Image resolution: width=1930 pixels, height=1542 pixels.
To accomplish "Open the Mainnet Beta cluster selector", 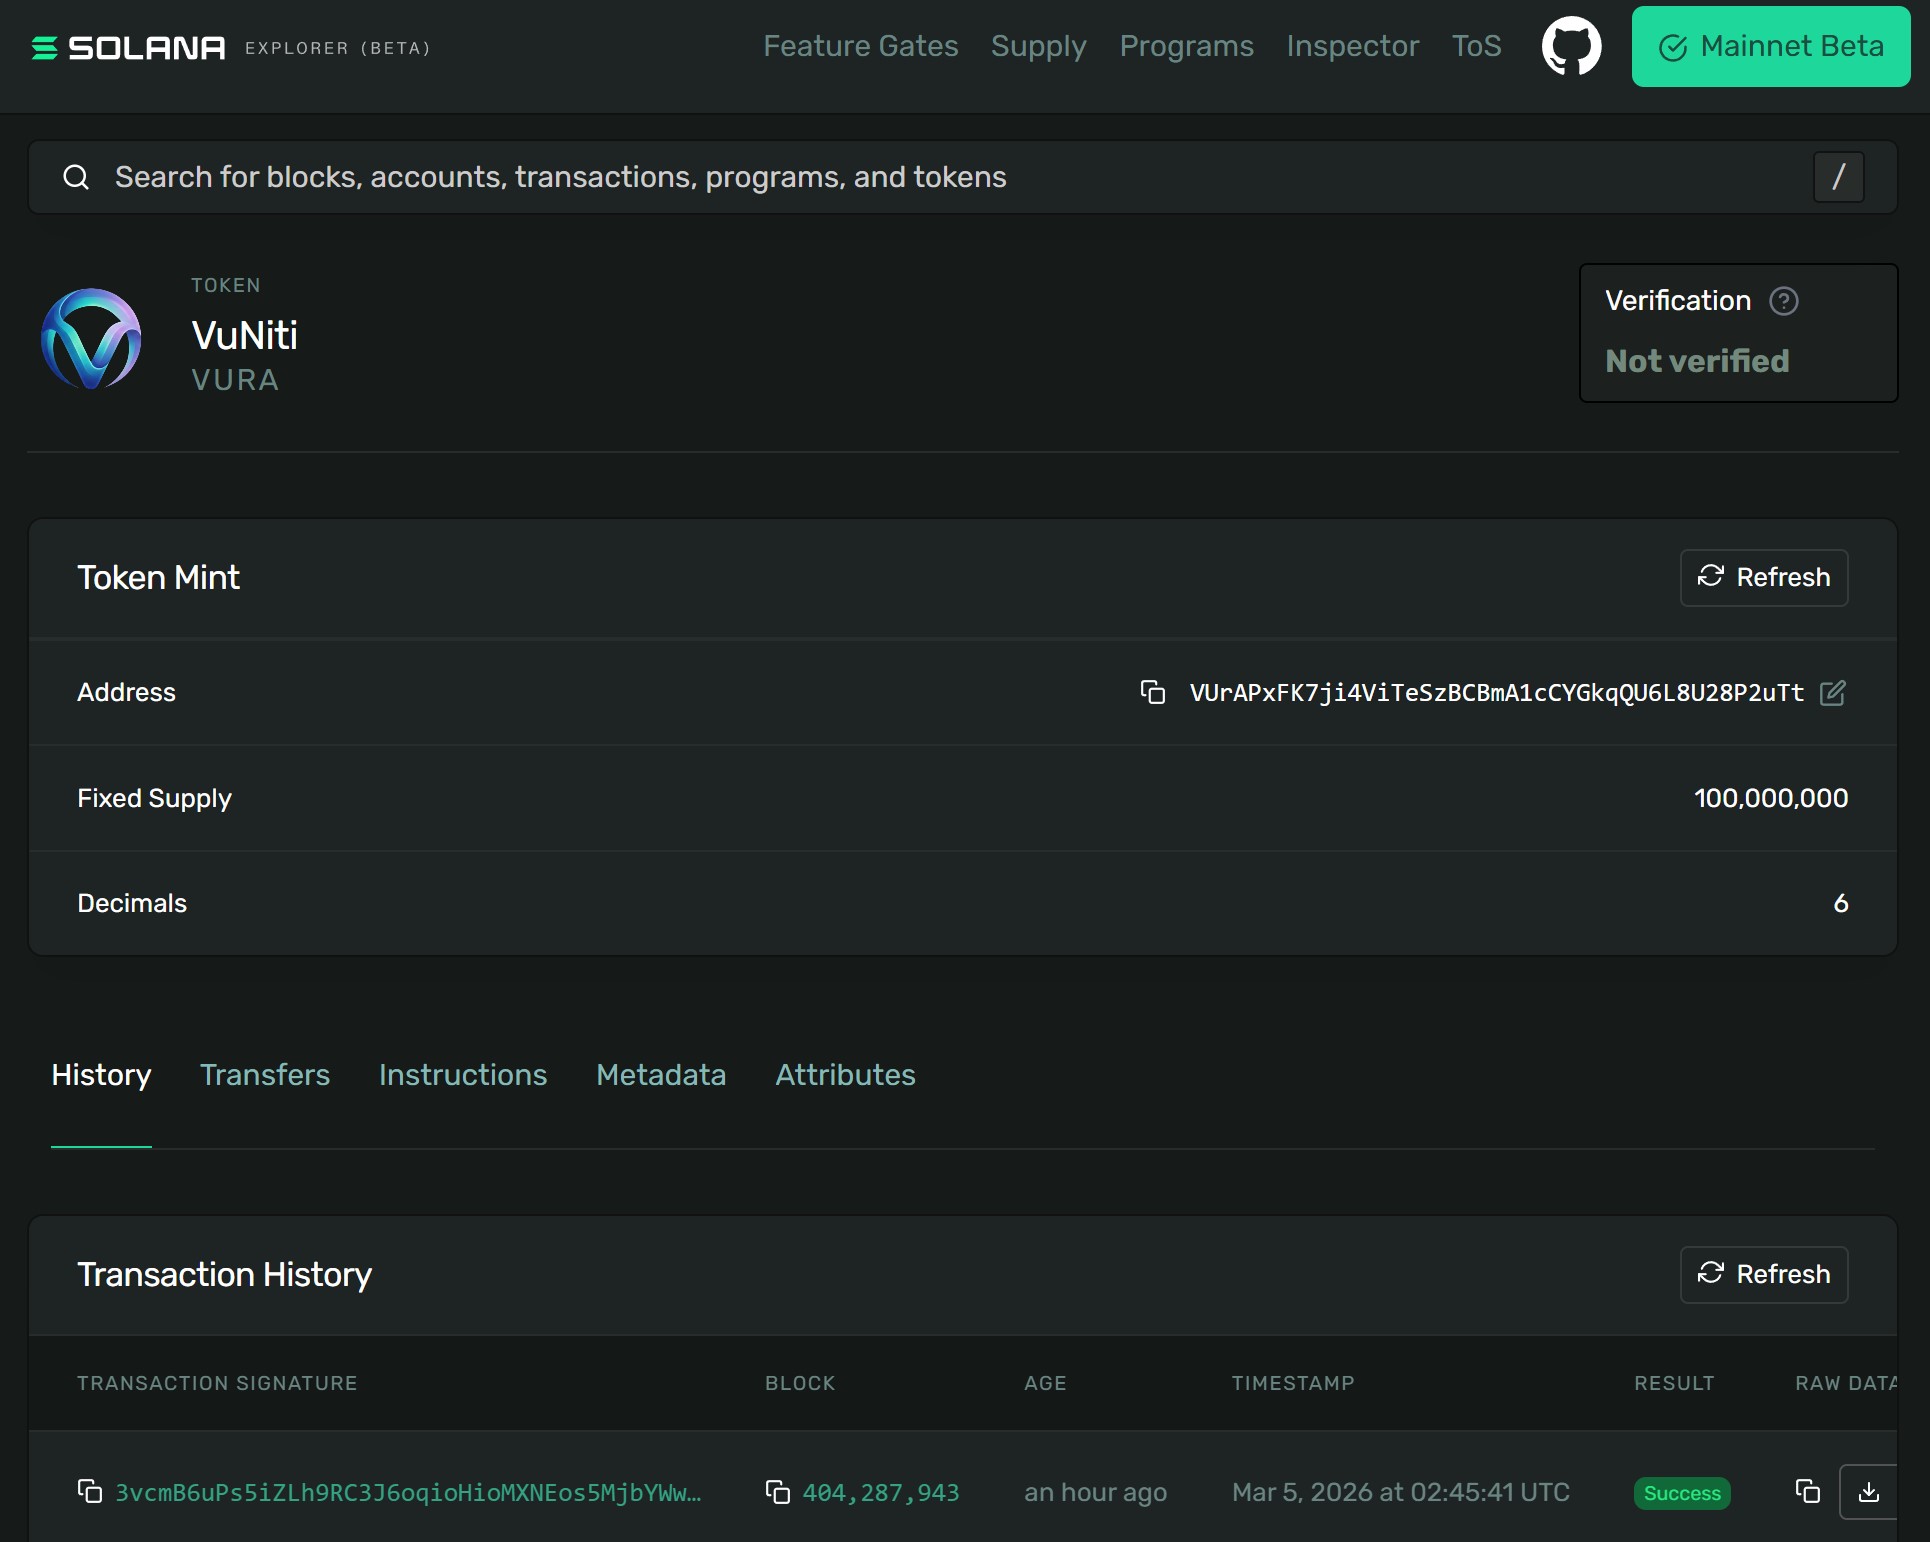I will [x=1770, y=46].
